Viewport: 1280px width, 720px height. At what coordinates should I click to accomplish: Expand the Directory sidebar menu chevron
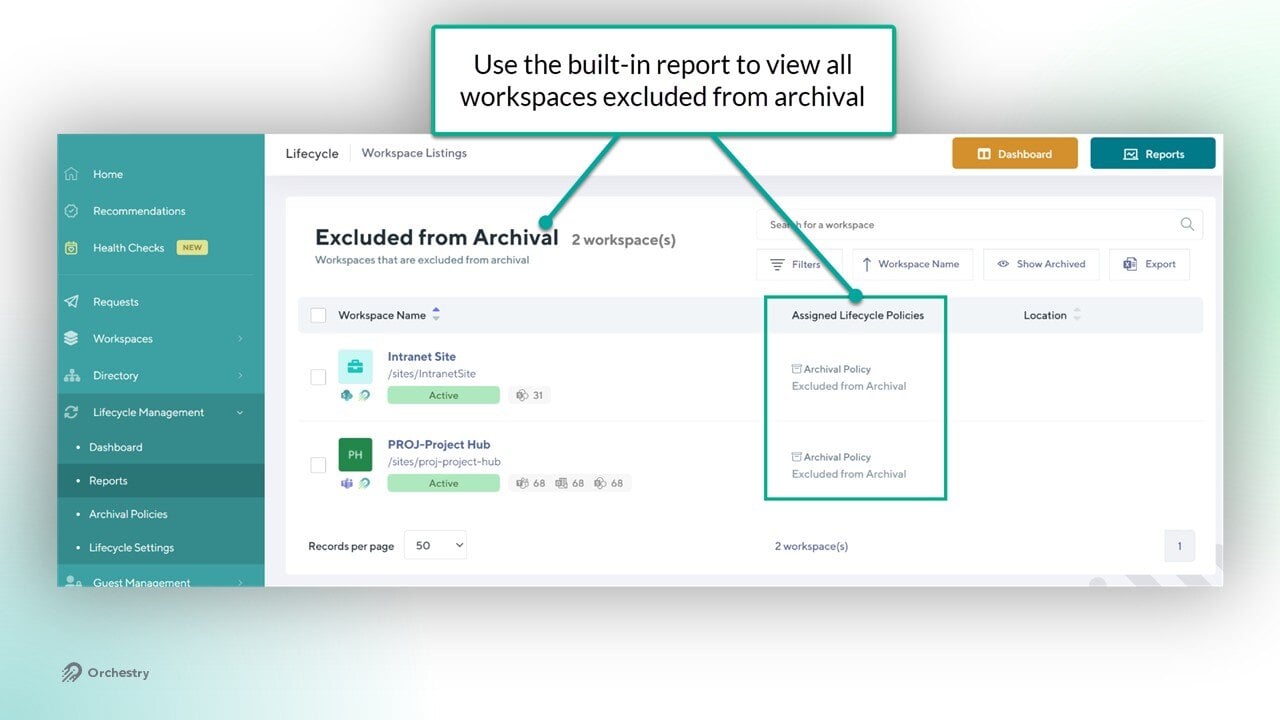(240, 376)
